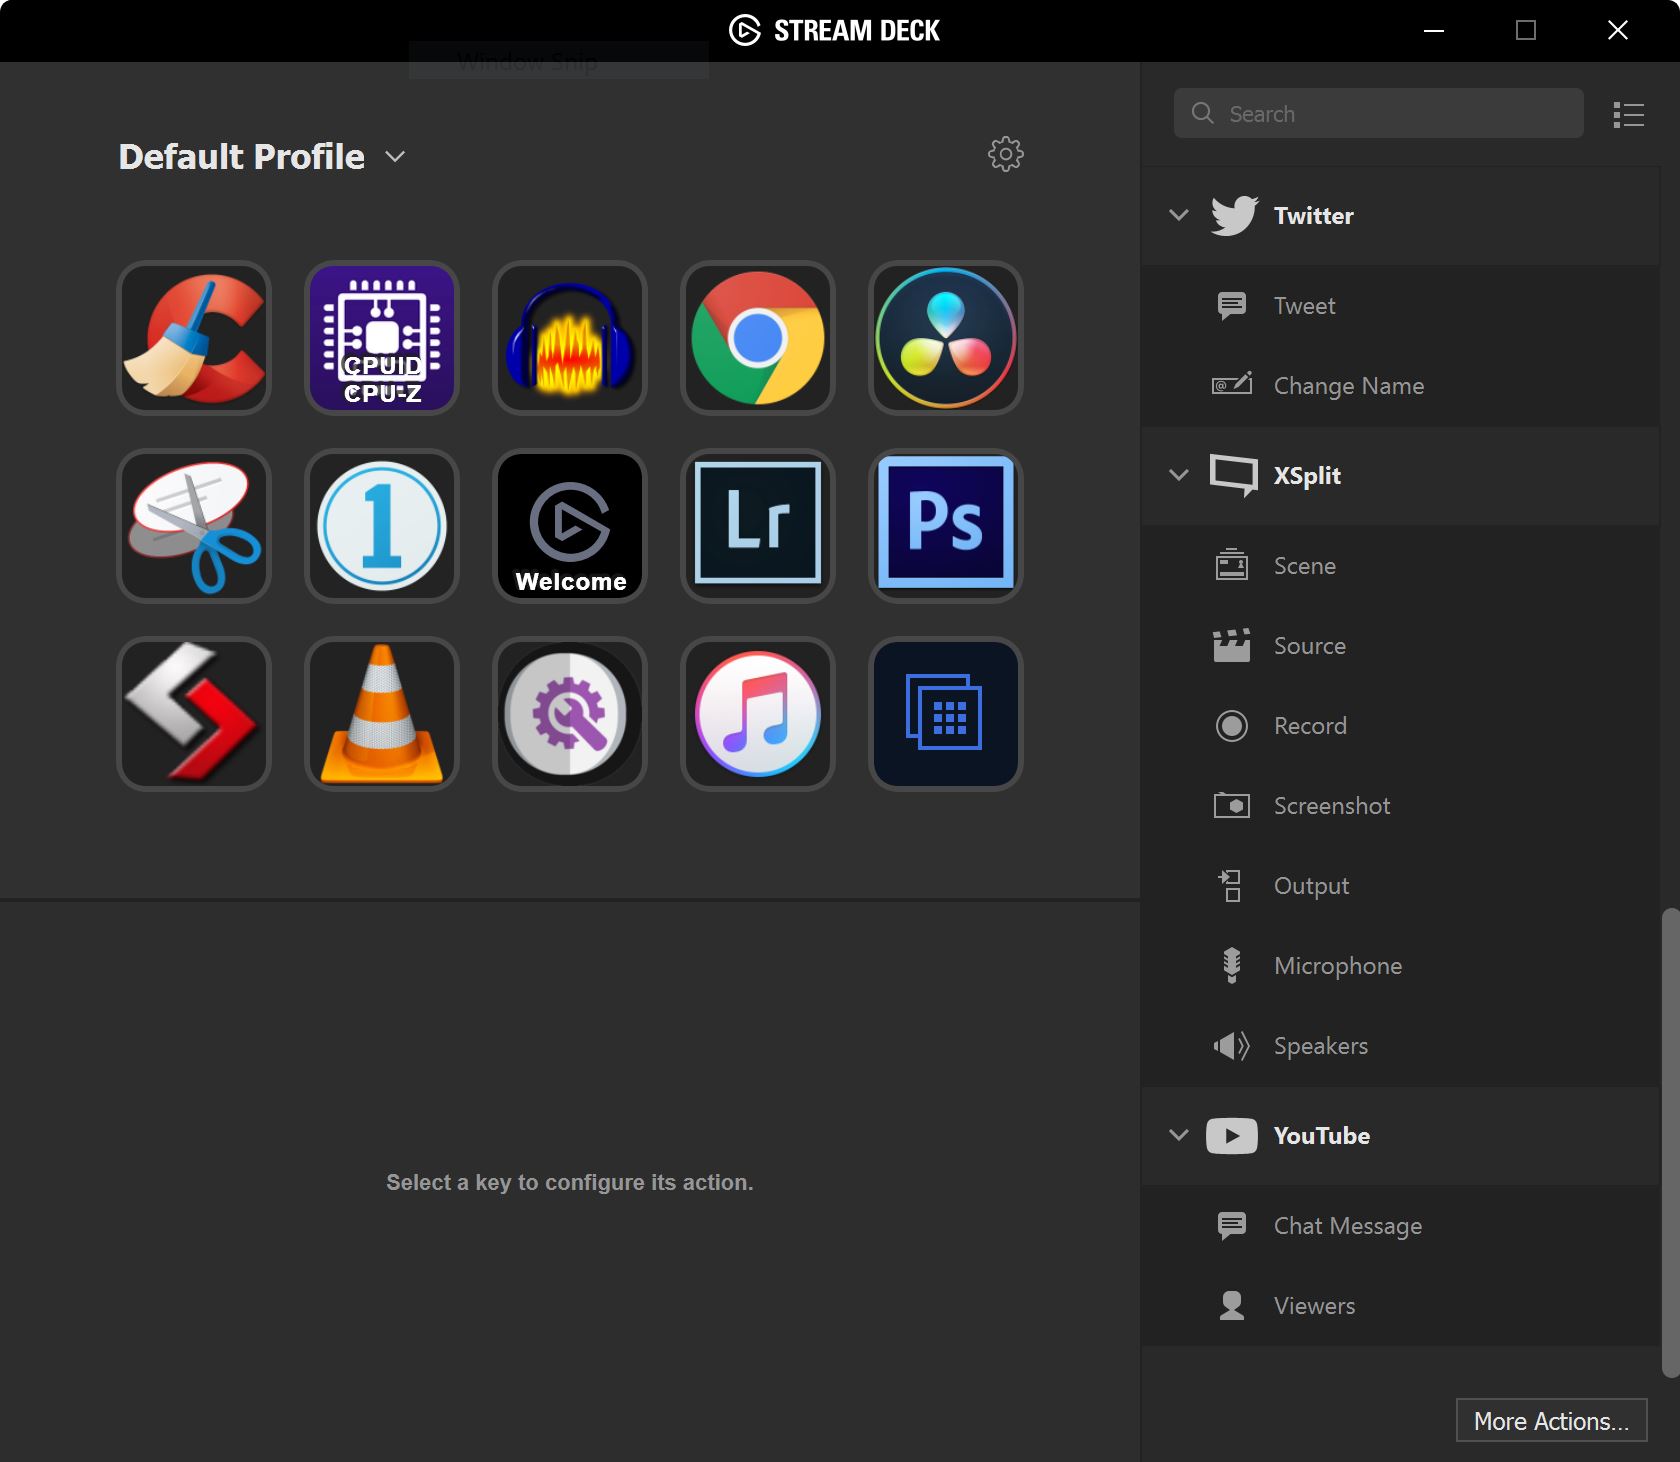Select the red and silver arrows key
This screenshot has width=1680, height=1462.
pyautogui.click(x=194, y=714)
